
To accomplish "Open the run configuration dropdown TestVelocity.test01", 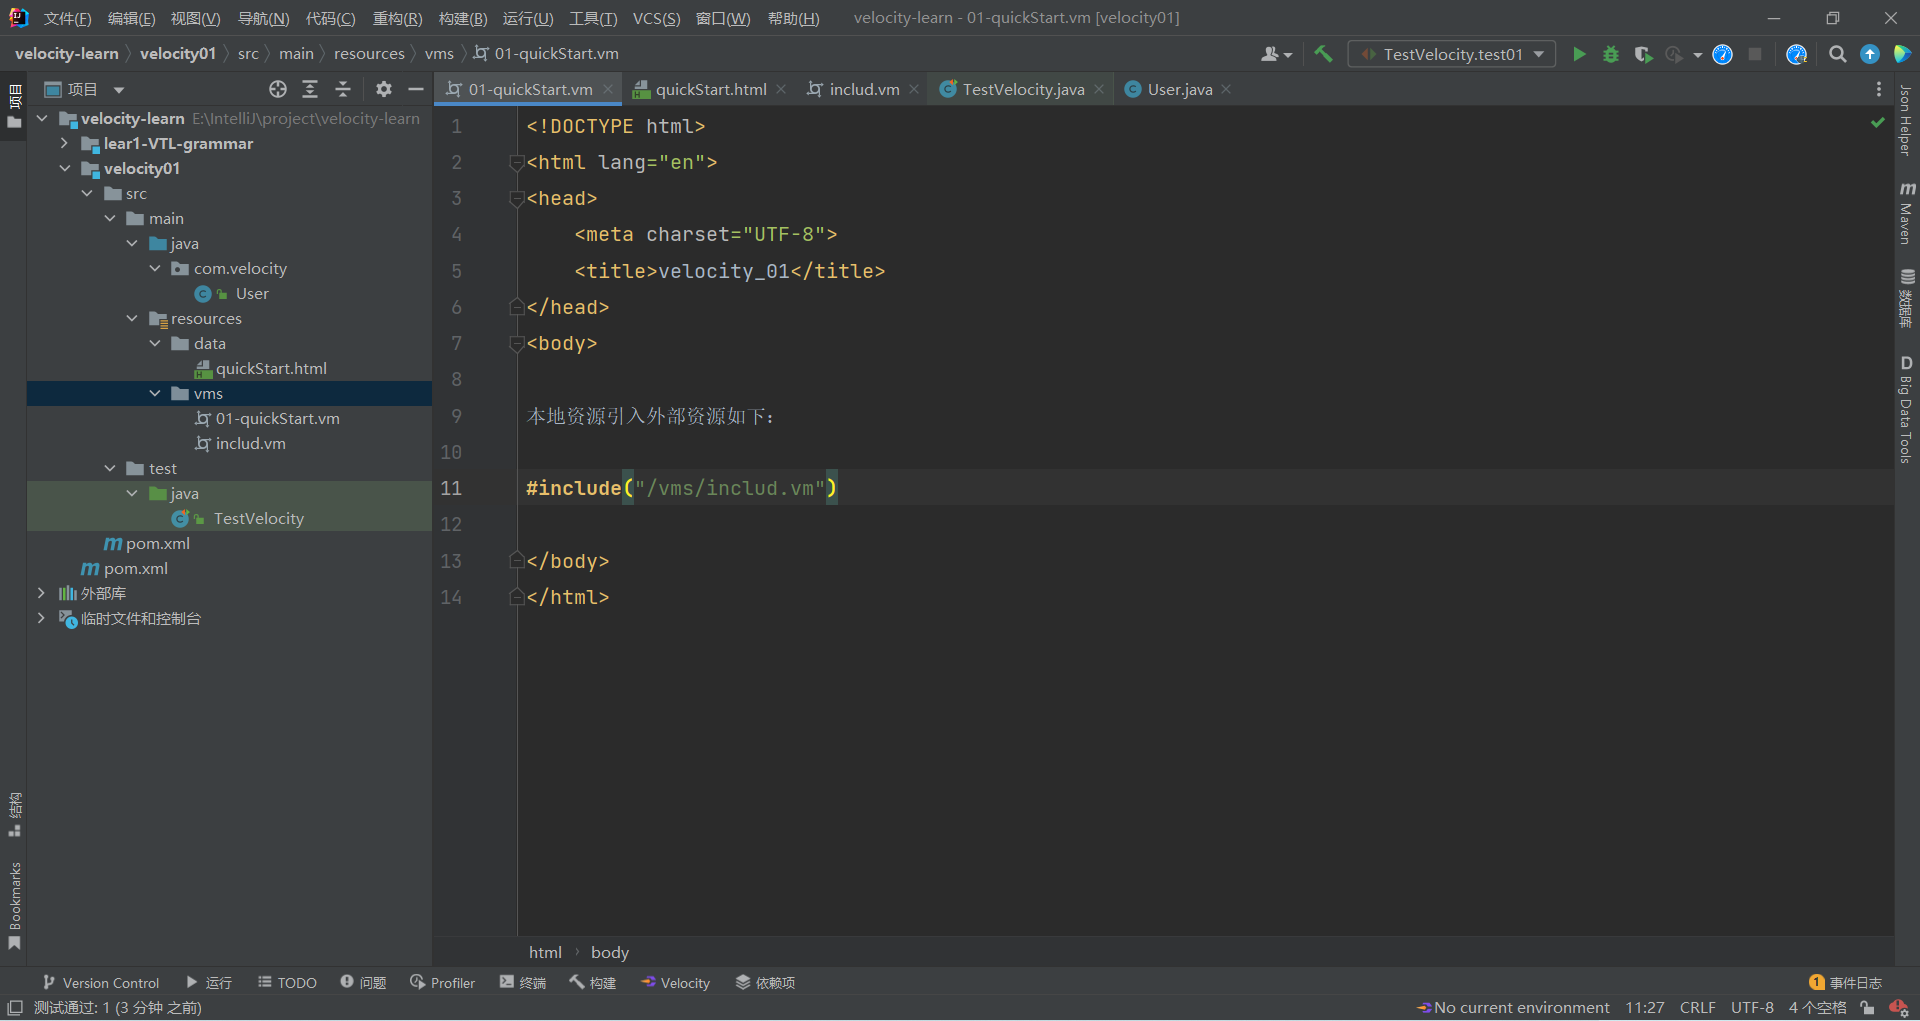I will [1452, 54].
